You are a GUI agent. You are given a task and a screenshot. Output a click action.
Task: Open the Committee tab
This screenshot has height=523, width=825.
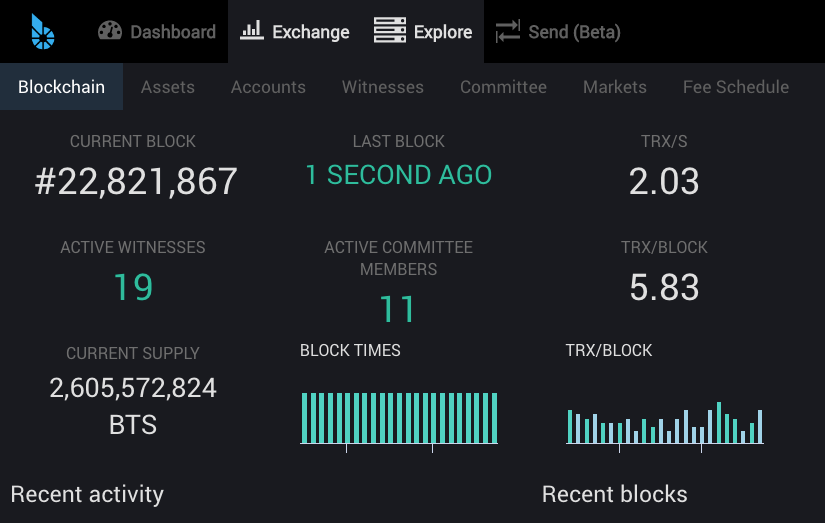(x=504, y=87)
